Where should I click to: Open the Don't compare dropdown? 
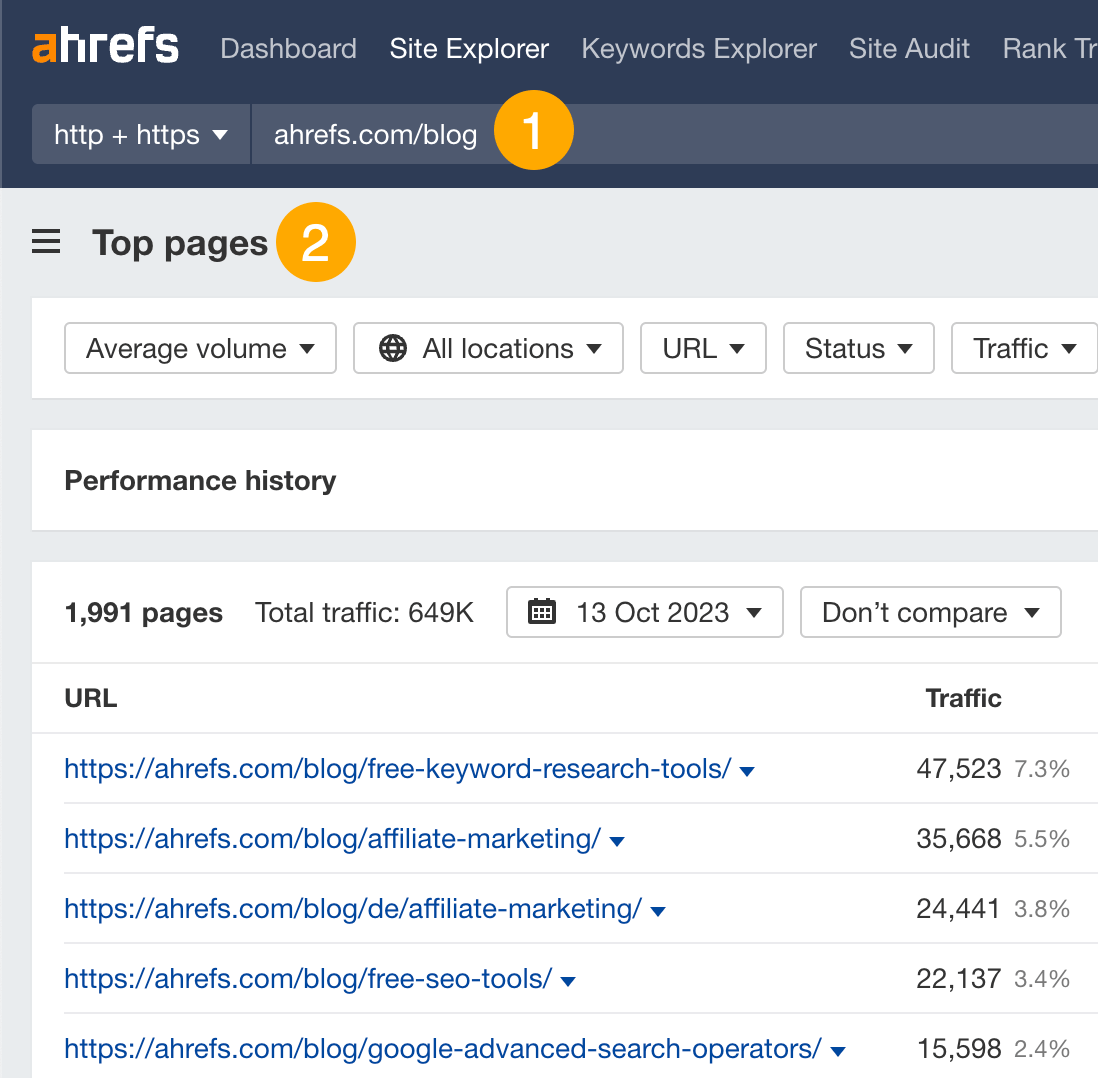[x=929, y=611]
